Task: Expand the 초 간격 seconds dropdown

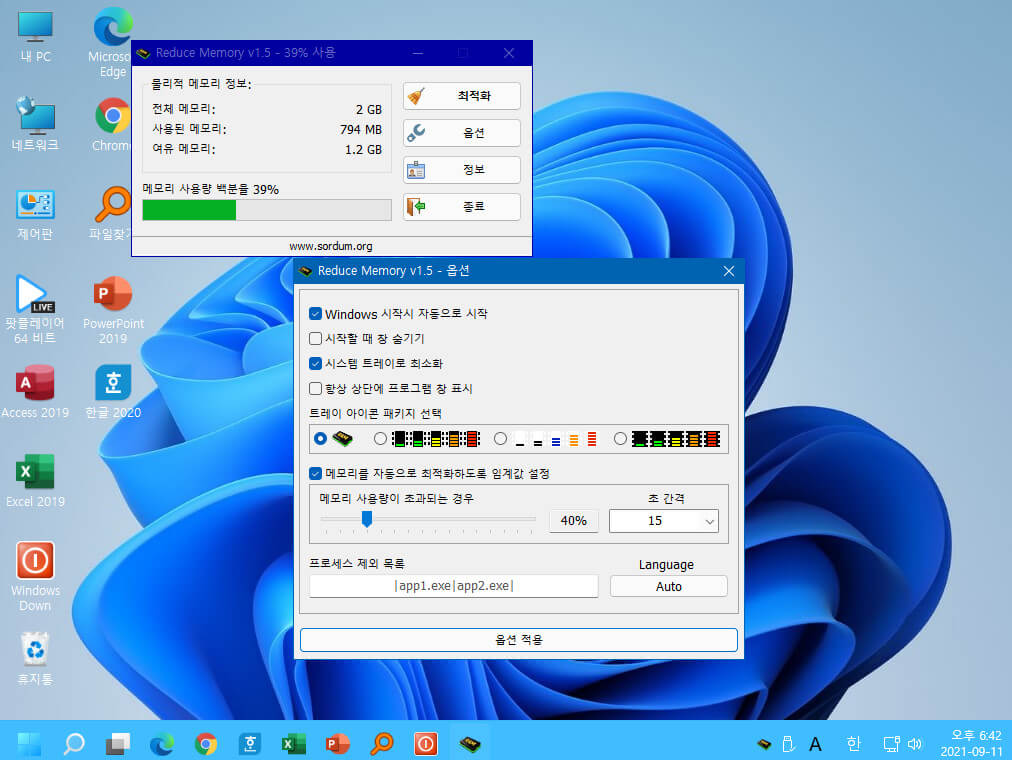Action: click(x=663, y=521)
